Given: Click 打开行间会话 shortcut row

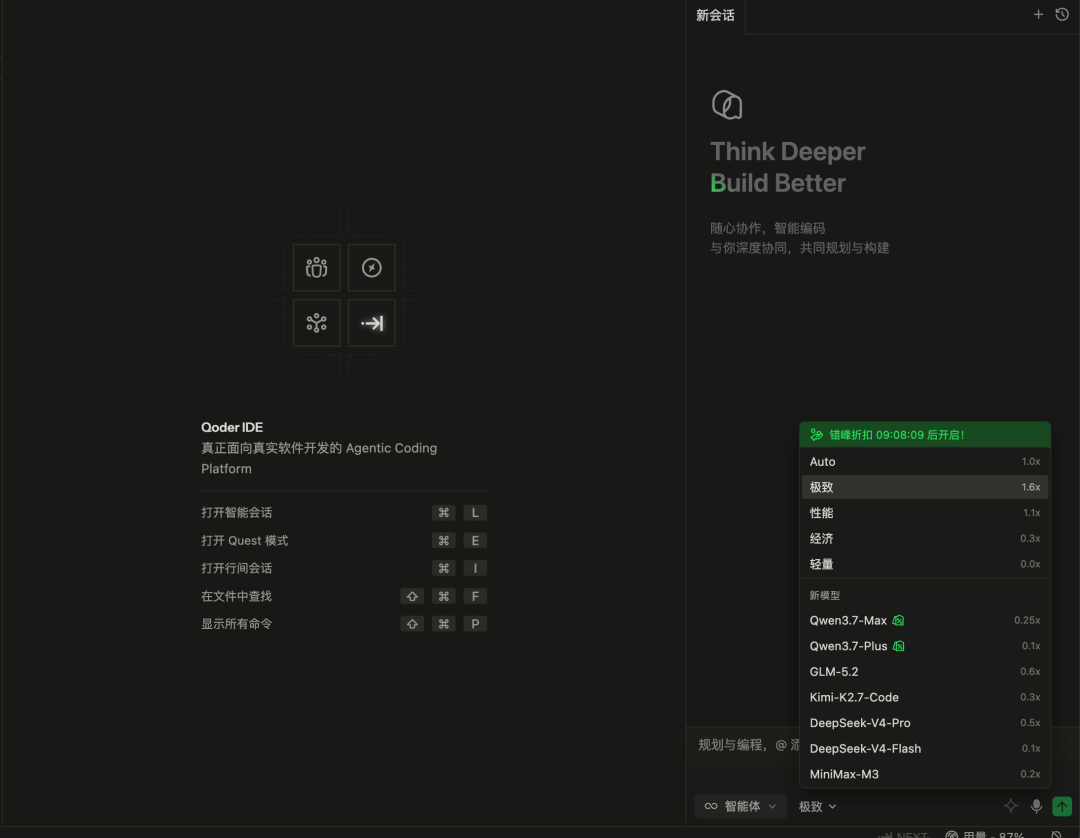Looking at the screenshot, I should [x=344, y=568].
